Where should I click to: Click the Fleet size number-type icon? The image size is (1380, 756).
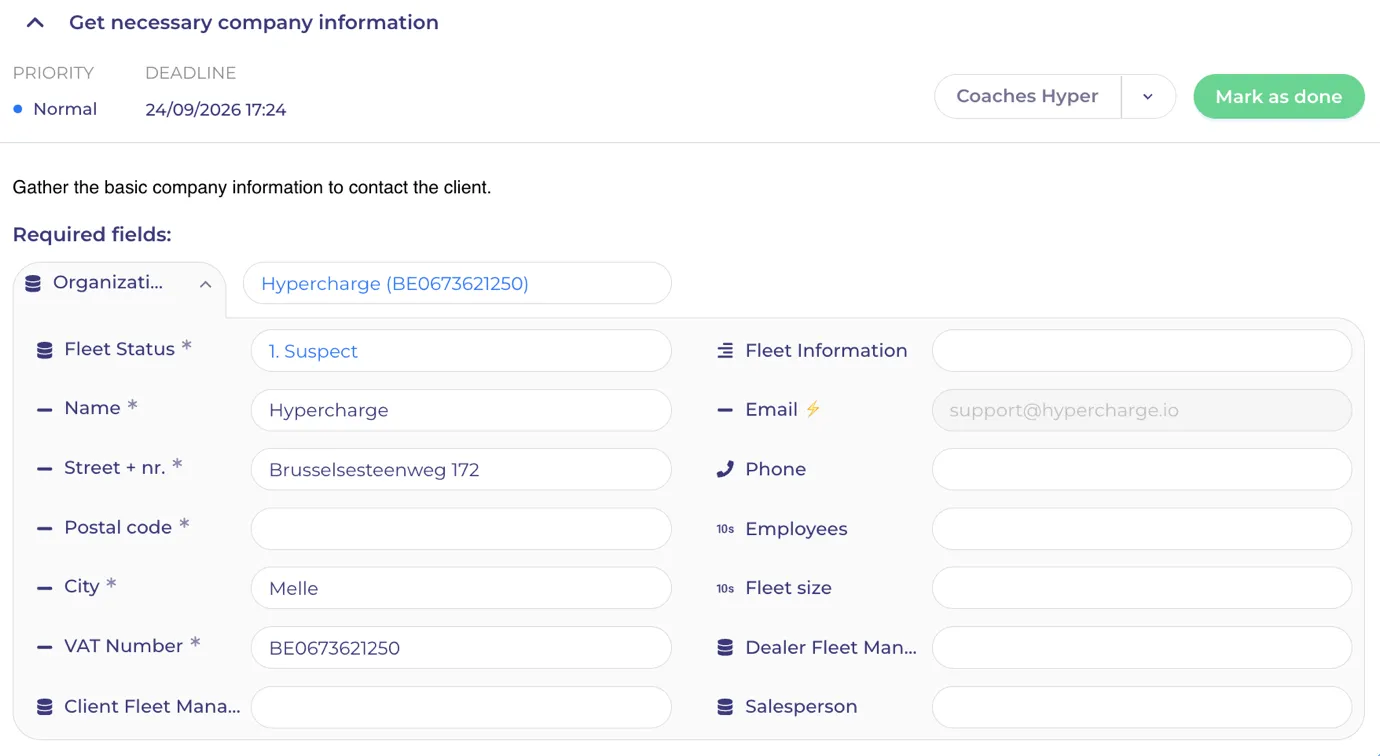click(725, 588)
